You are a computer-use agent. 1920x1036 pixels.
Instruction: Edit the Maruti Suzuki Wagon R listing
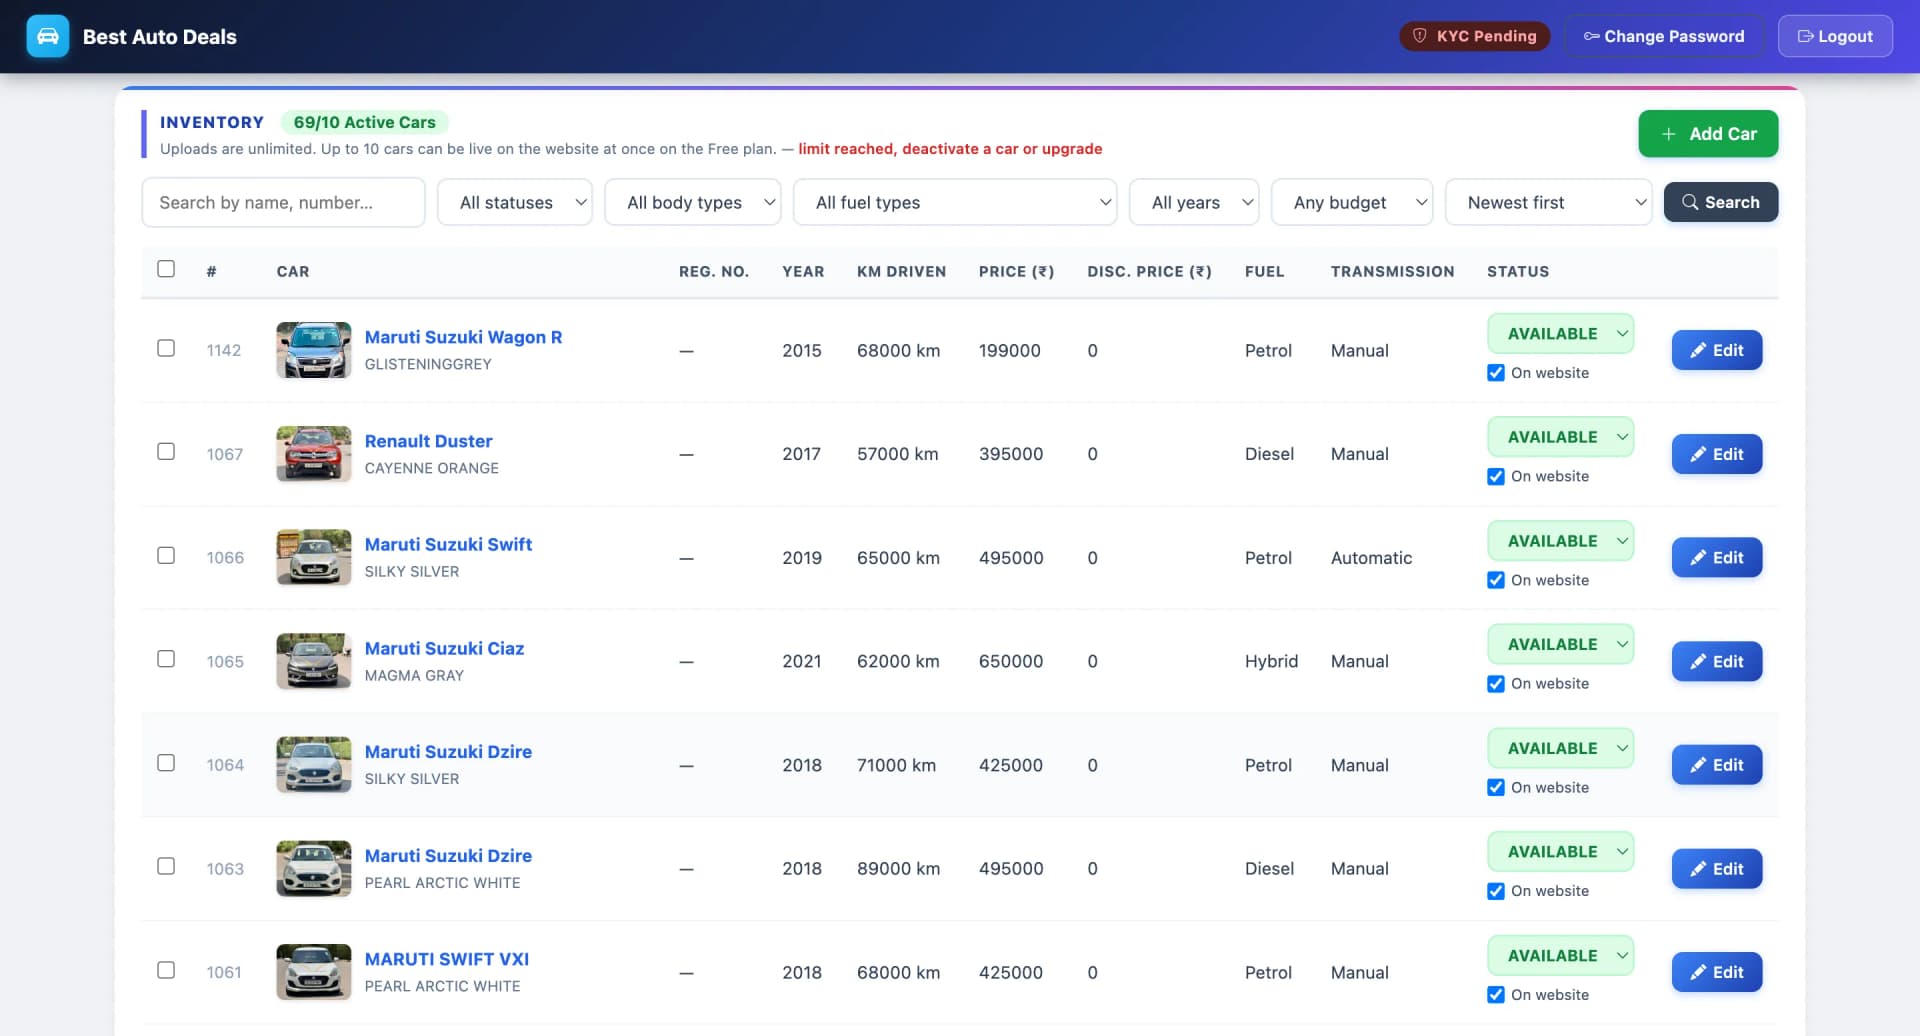1716,350
